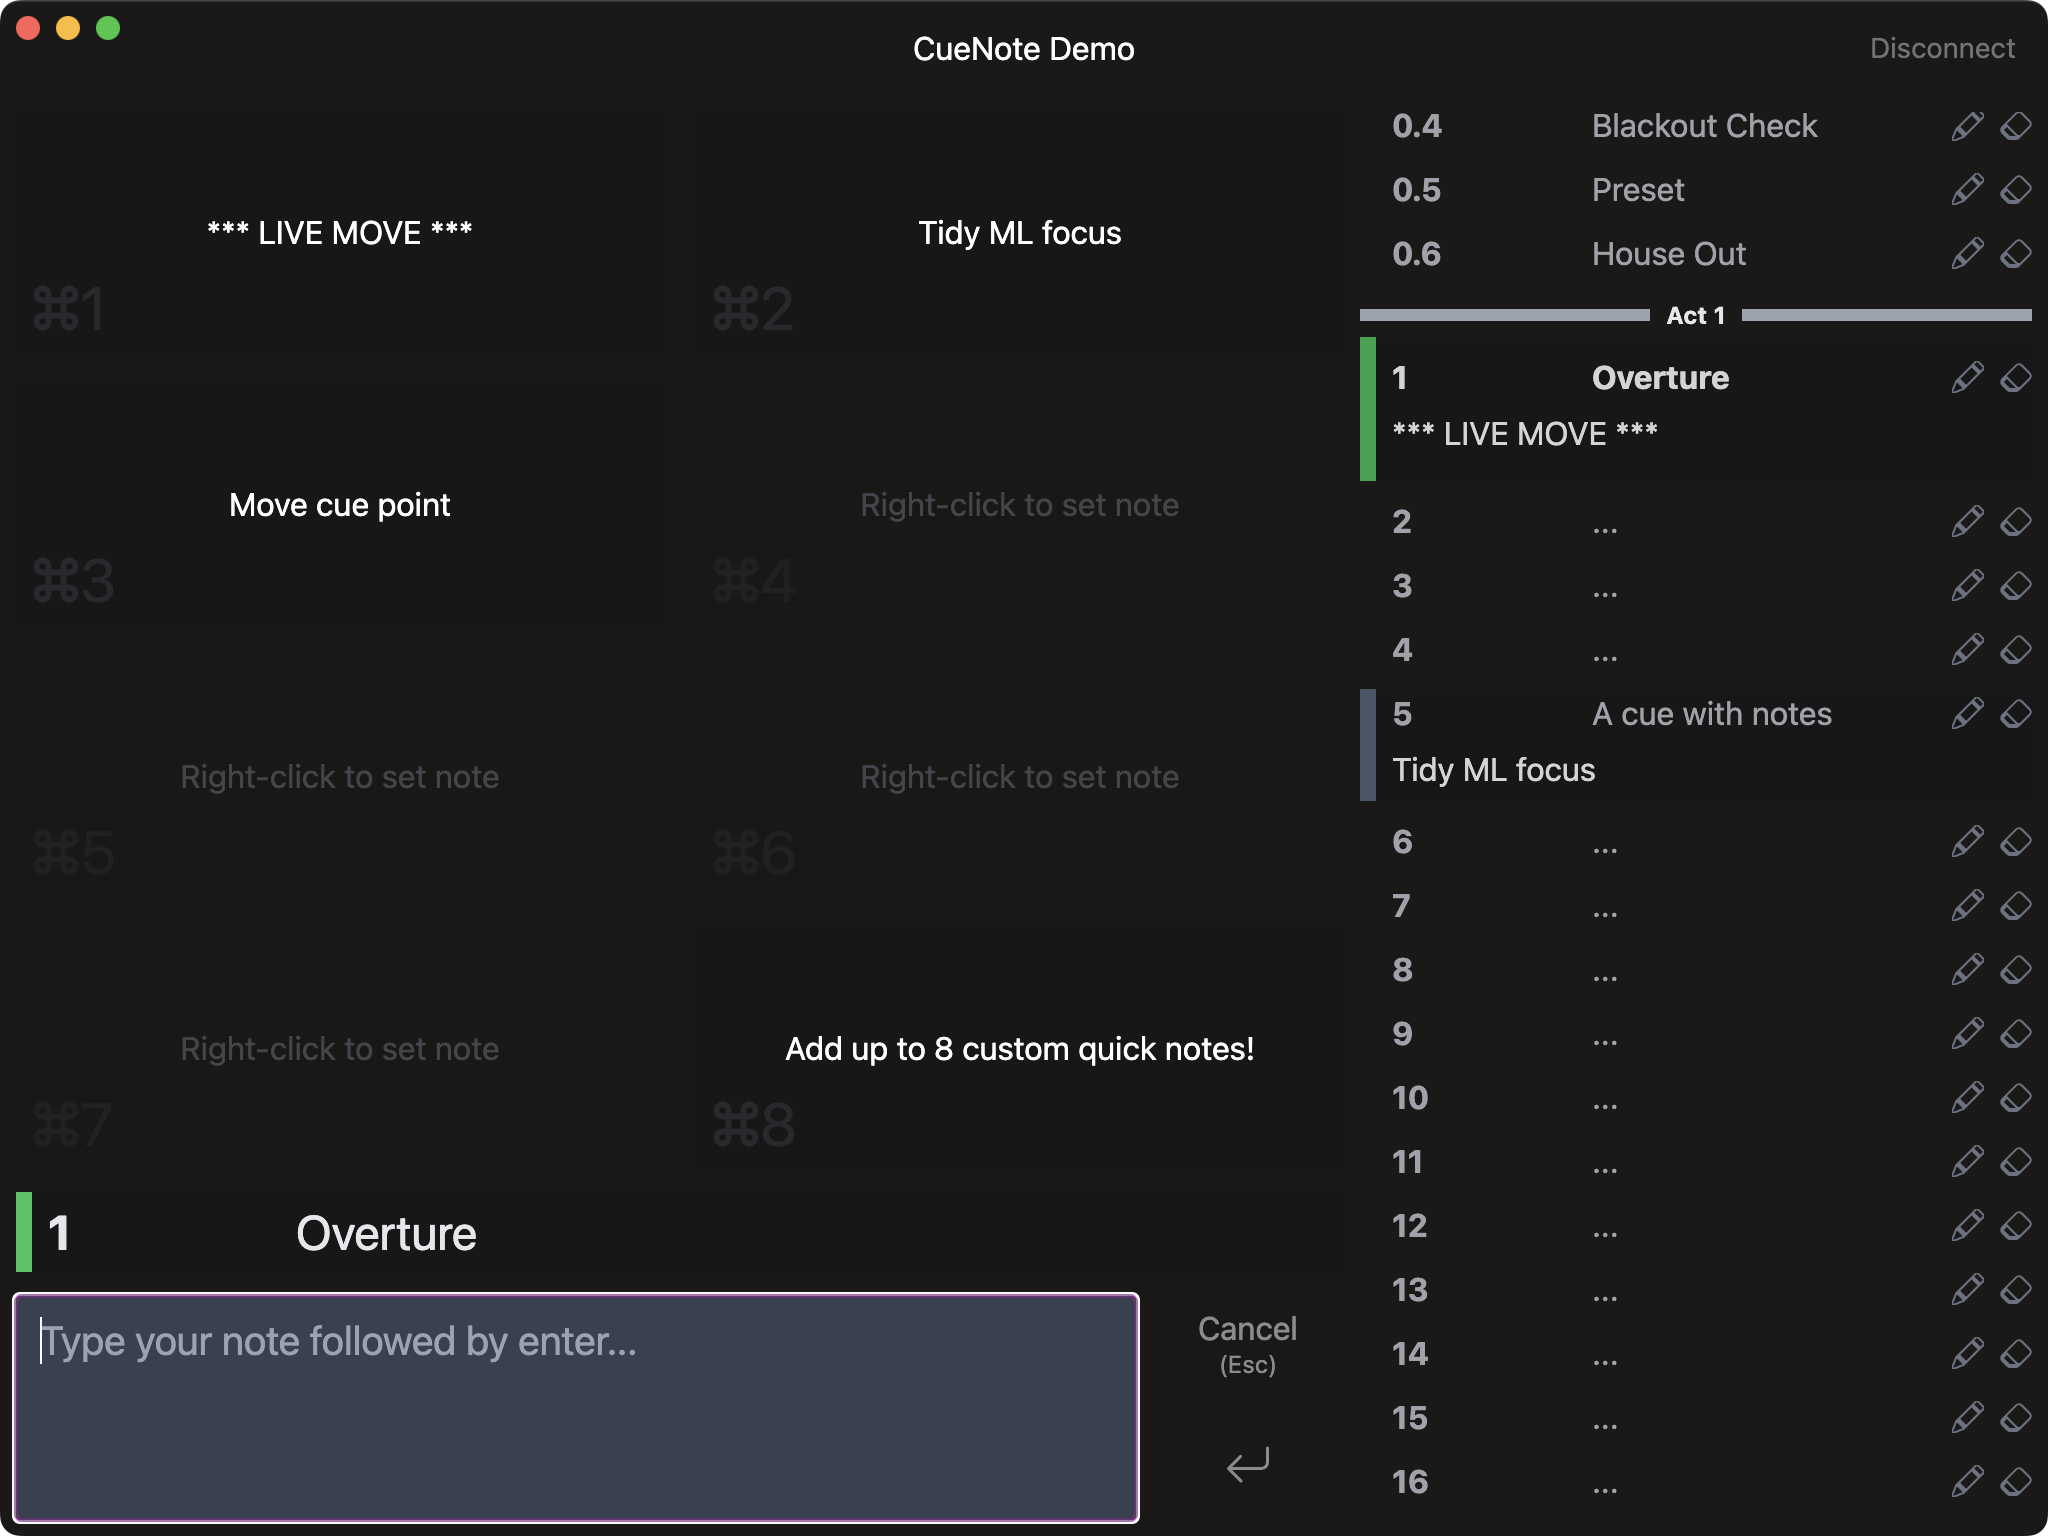Click eraser icon for cue 15
The image size is (2048, 1536).
click(2015, 1418)
